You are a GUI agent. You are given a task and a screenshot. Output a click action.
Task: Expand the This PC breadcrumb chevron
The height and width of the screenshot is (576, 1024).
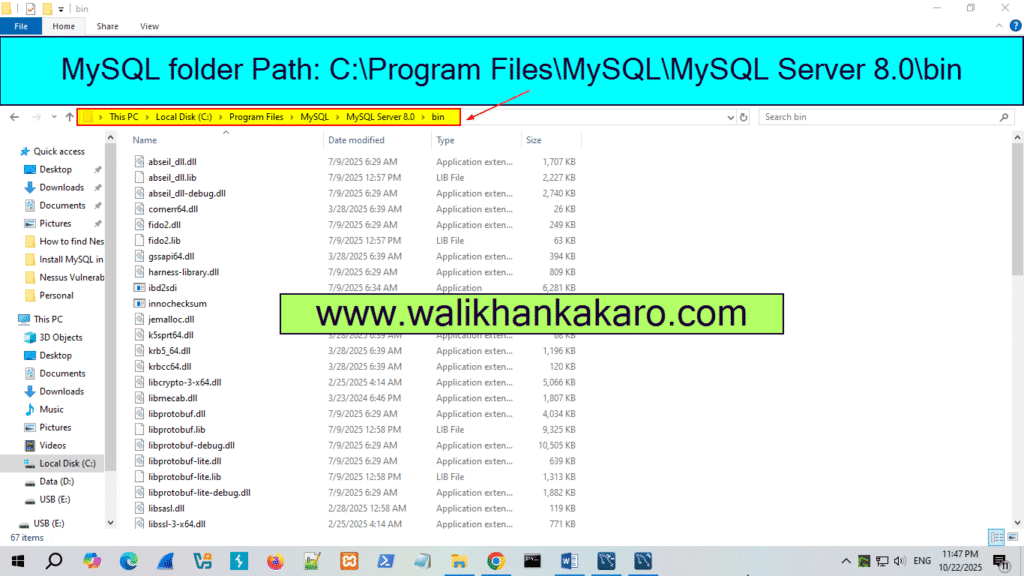pos(148,117)
